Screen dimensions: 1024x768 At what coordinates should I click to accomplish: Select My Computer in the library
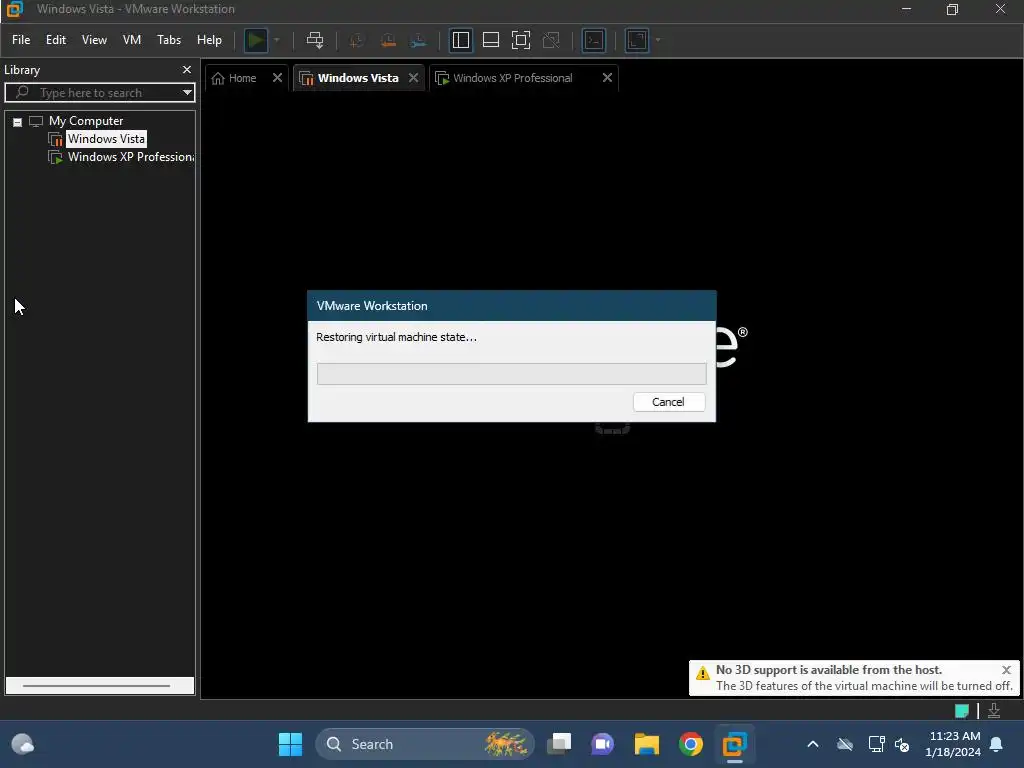point(86,121)
